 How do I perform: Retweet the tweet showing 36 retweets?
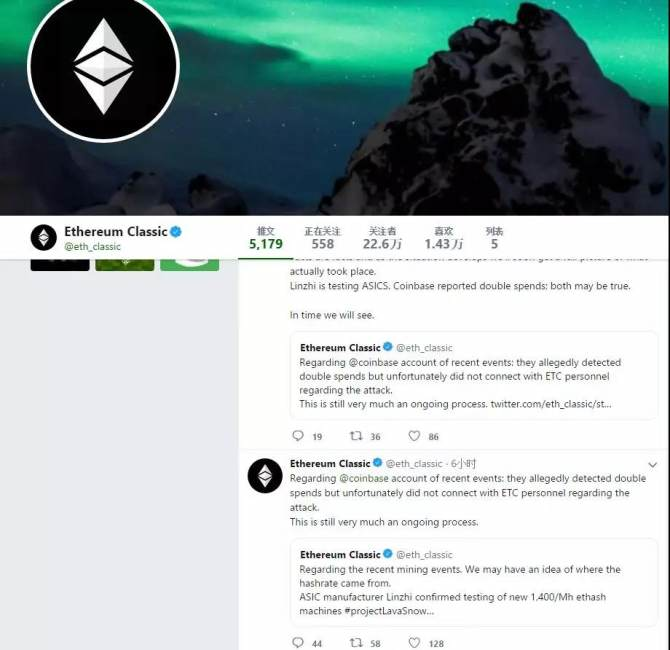point(356,436)
